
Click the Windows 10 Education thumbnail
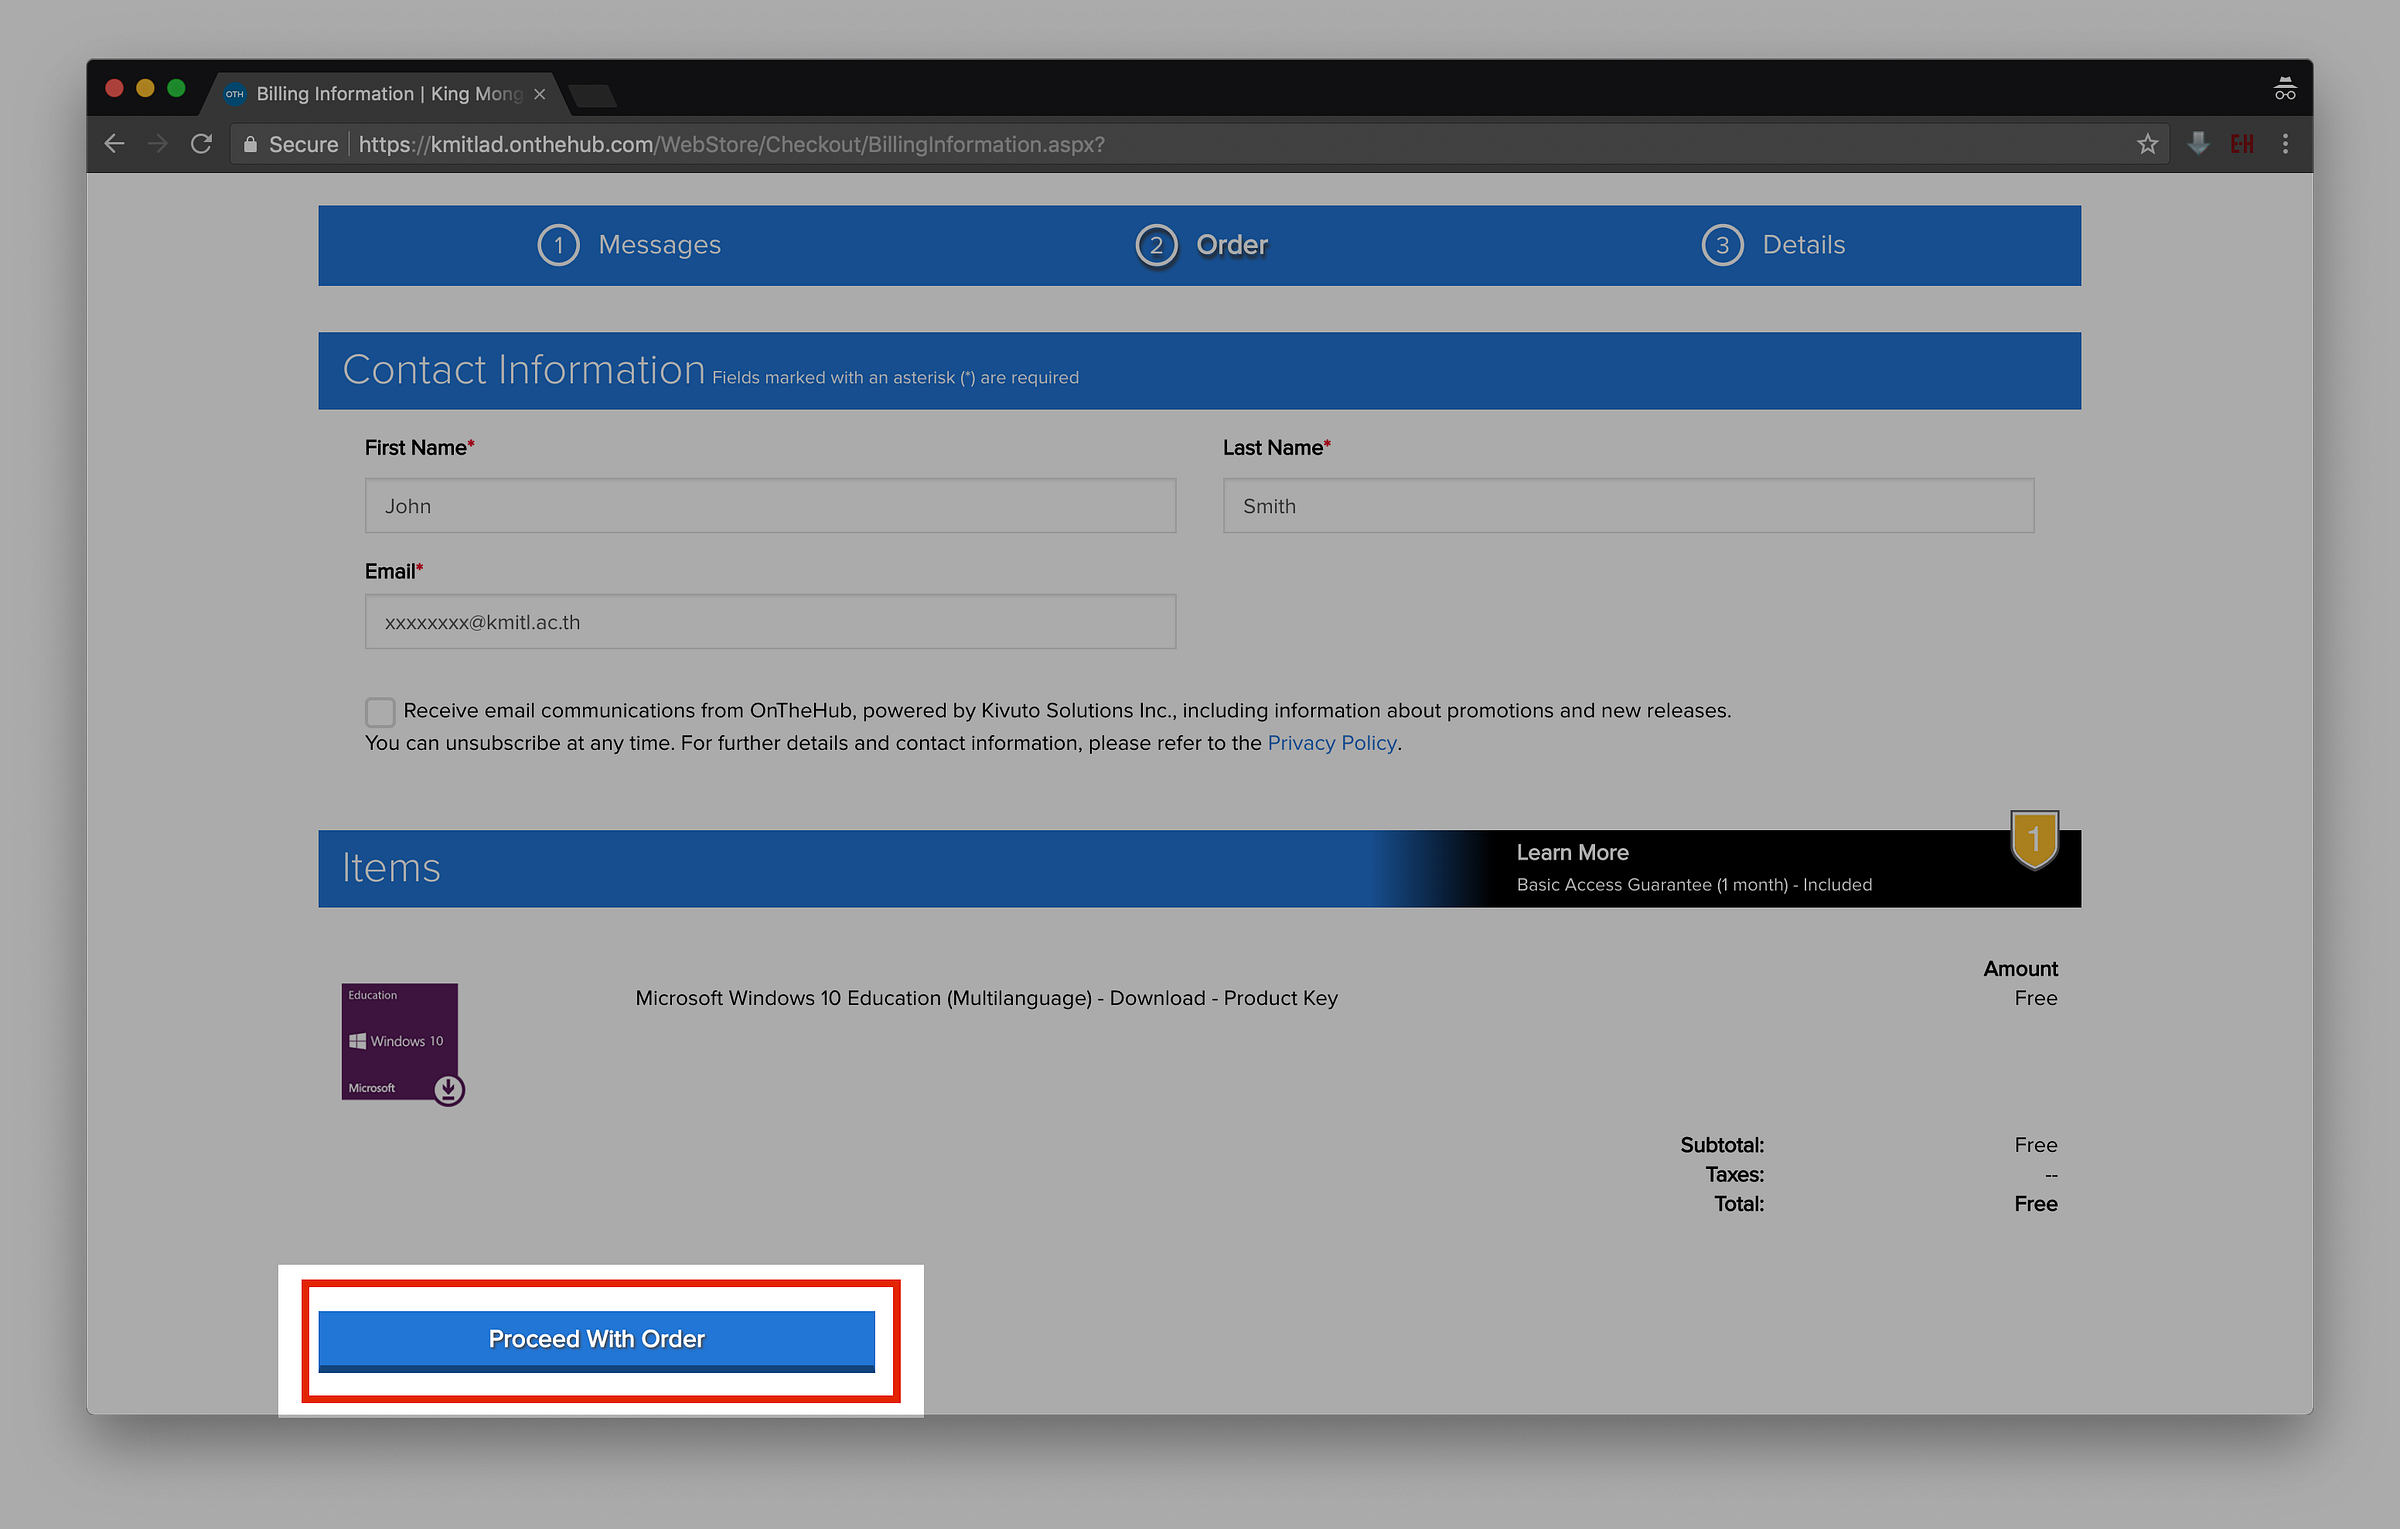(400, 1042)
